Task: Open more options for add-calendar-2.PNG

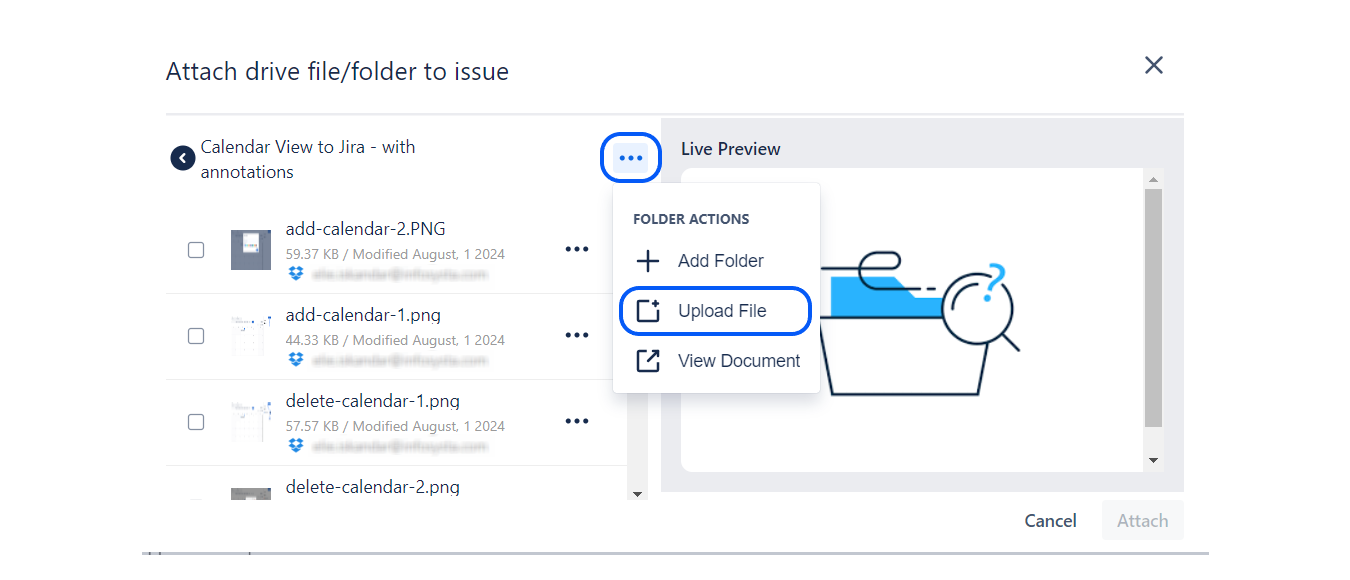Action: pos(576,249)
